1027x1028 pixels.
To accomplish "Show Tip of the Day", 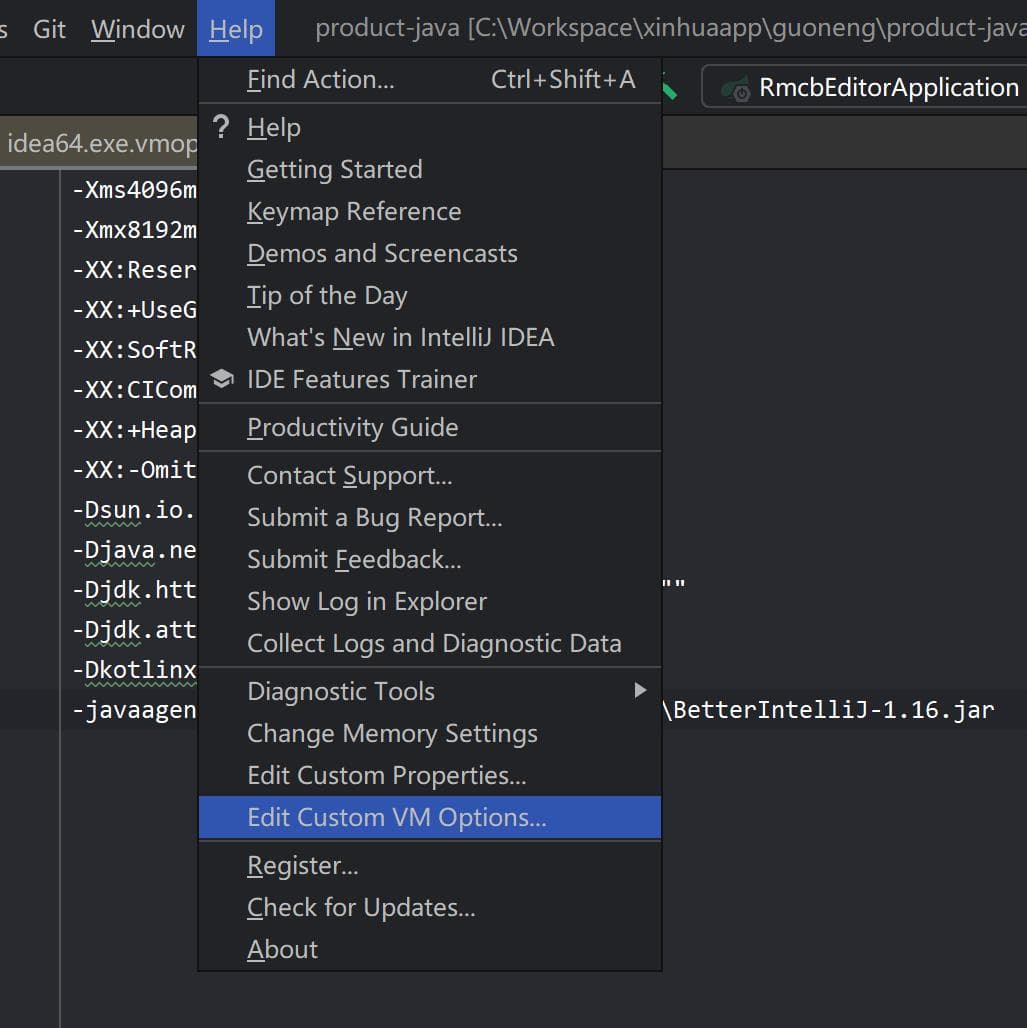I will [x=430, y=295].
